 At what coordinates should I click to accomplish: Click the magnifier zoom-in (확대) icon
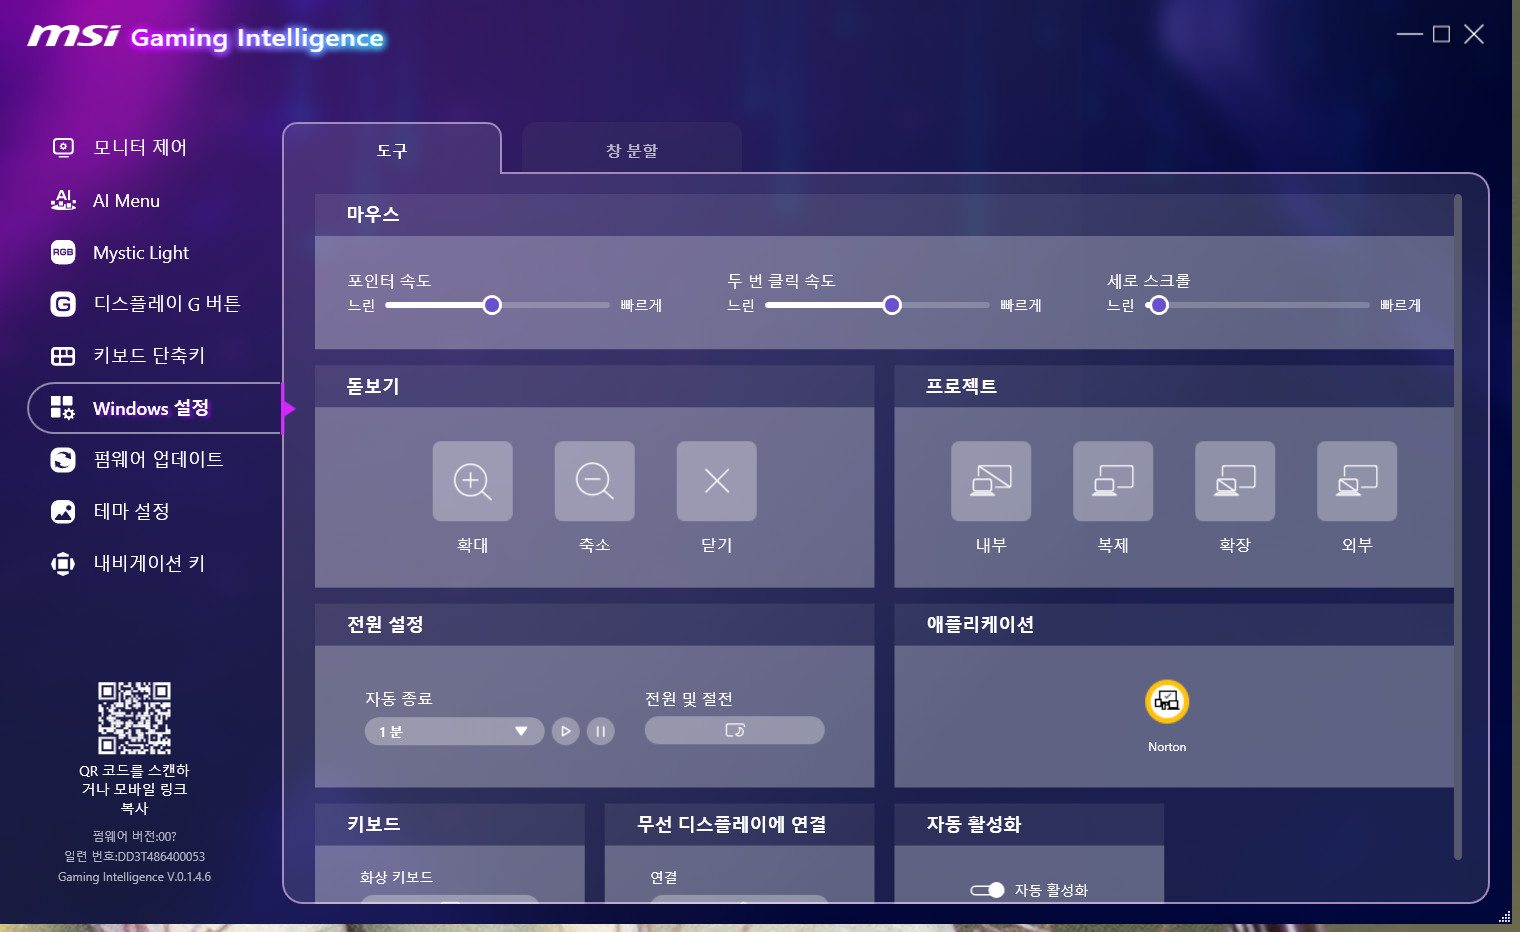472,481
